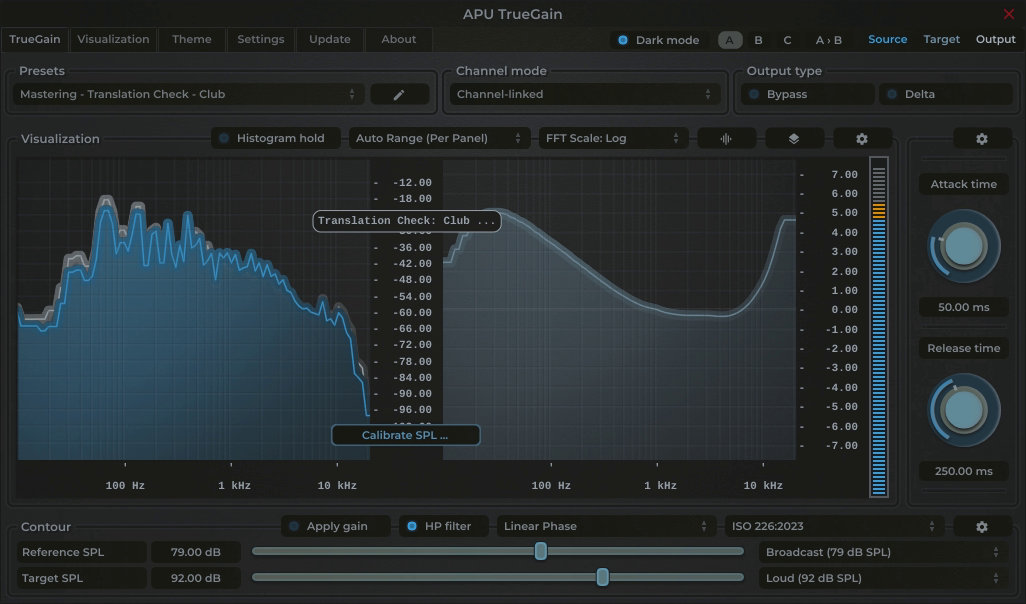Image resolution: width=1026 pixels, height=604 pixels.
Task: Disable the HP filter toggle
Action: point(444,526)
